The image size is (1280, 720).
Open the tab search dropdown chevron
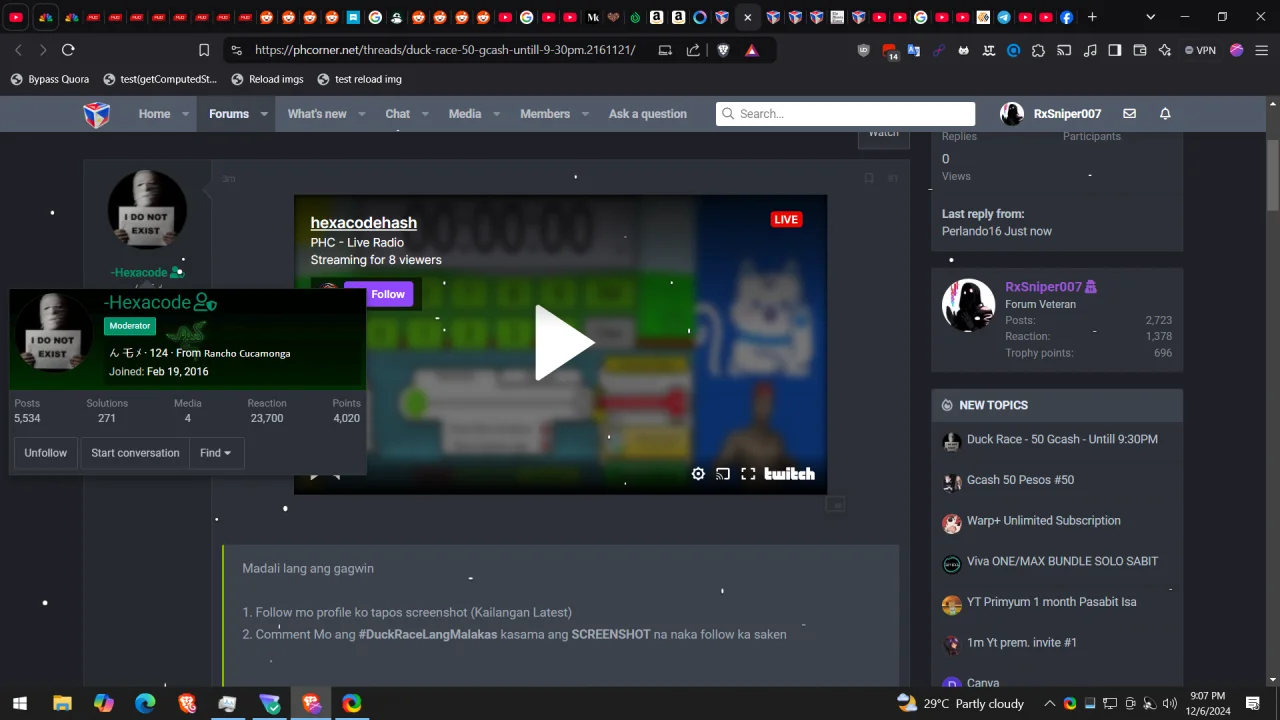click(x=1150, y=17)
